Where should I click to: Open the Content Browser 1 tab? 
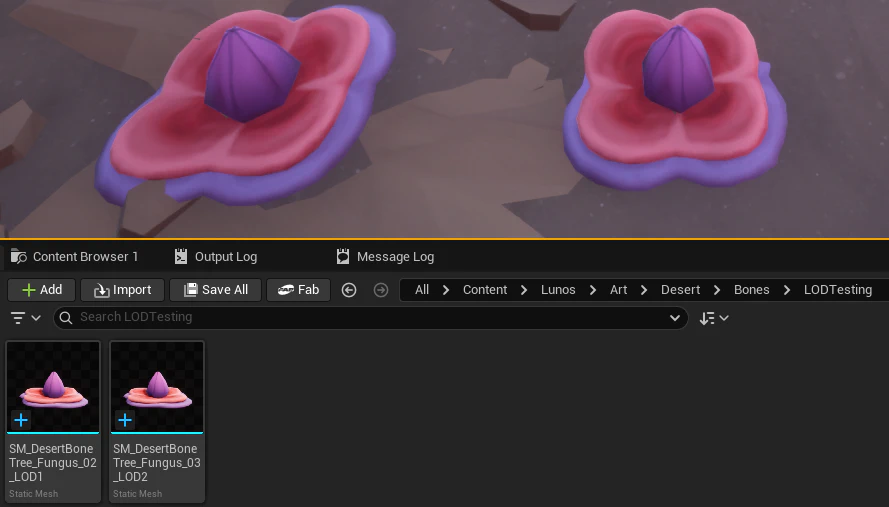(75, 257)
